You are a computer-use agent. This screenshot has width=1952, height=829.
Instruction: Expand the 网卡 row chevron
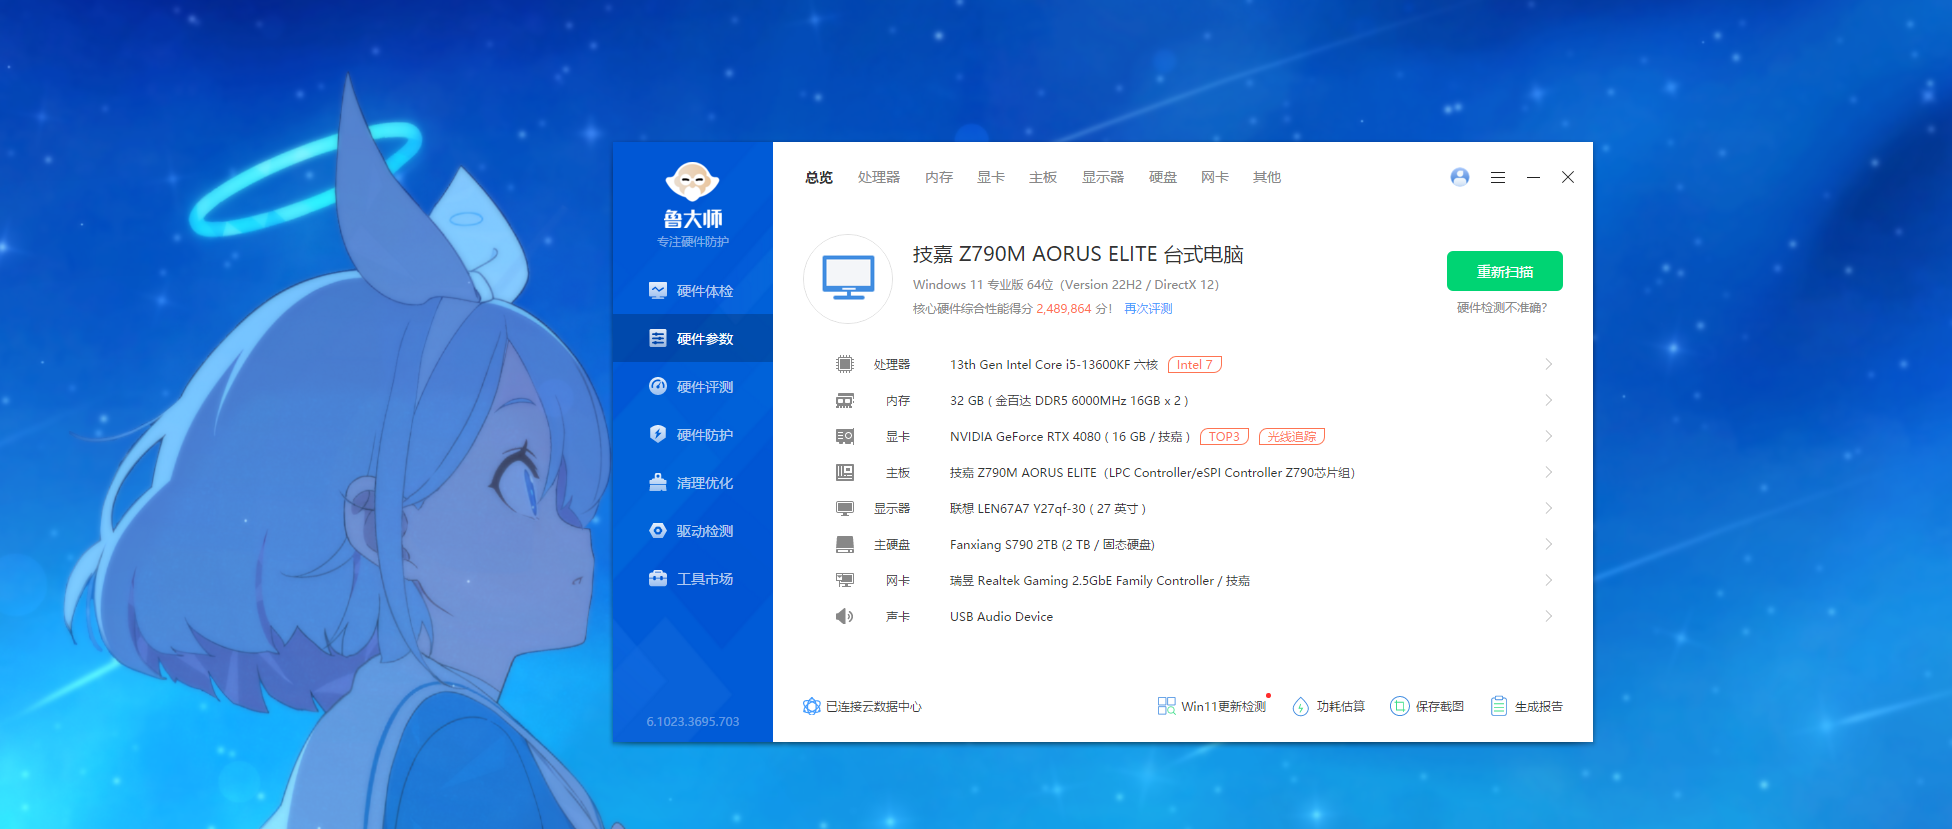click(x=1548, y=580)
